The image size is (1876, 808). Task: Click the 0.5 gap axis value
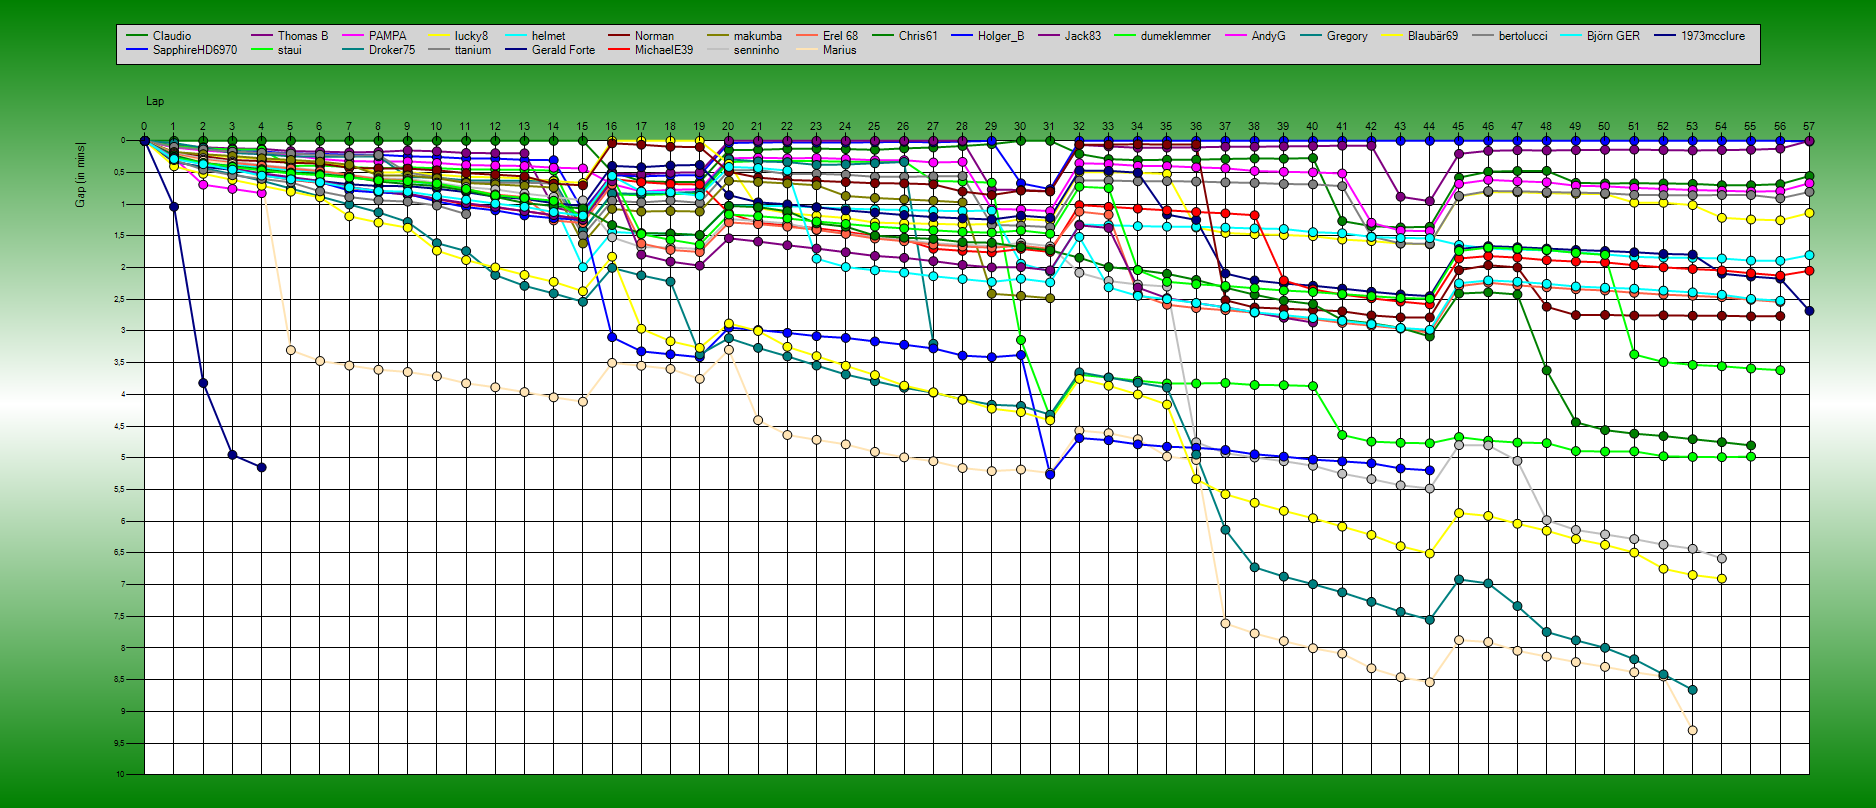120,173
